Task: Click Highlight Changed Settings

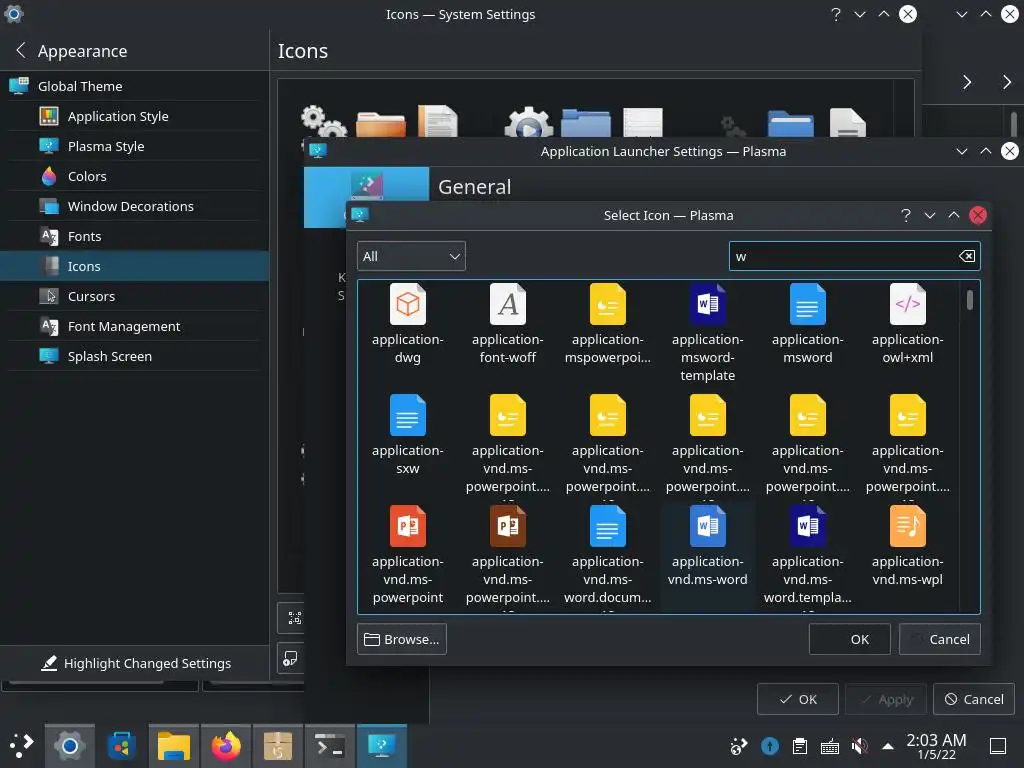Action: tap(136, 663)
